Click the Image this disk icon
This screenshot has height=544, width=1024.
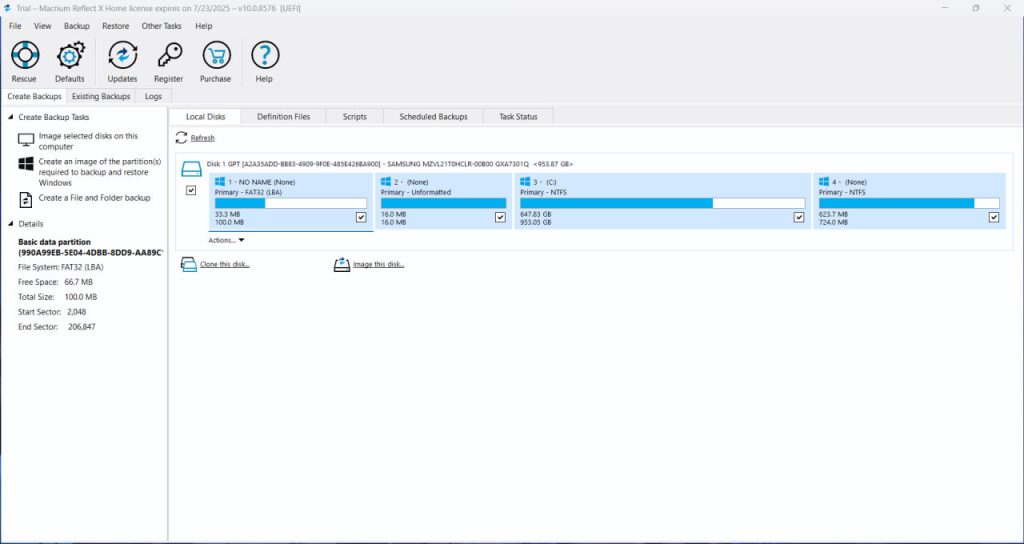tap(342, 264)
